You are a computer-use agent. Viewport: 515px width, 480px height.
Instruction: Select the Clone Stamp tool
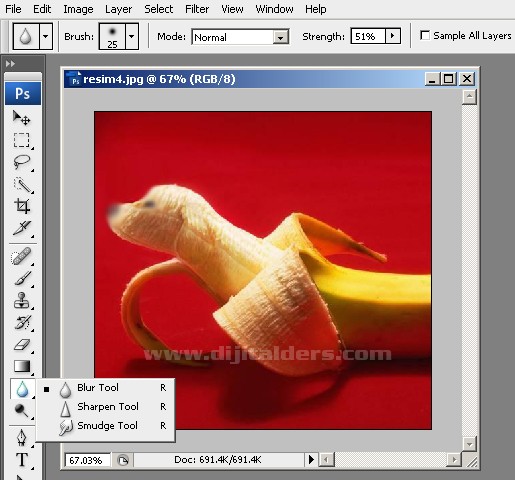coord(22,300)
